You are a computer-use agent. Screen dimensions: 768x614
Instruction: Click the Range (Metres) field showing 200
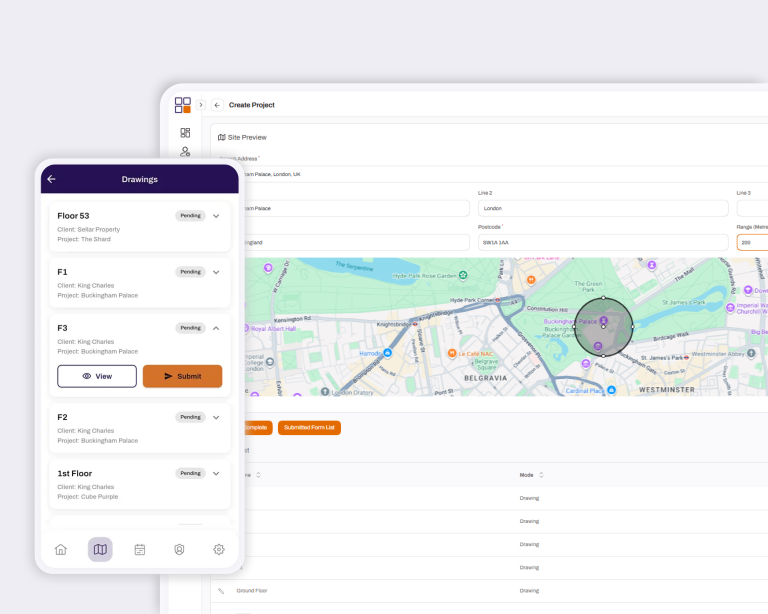click(x=752, y=242)
